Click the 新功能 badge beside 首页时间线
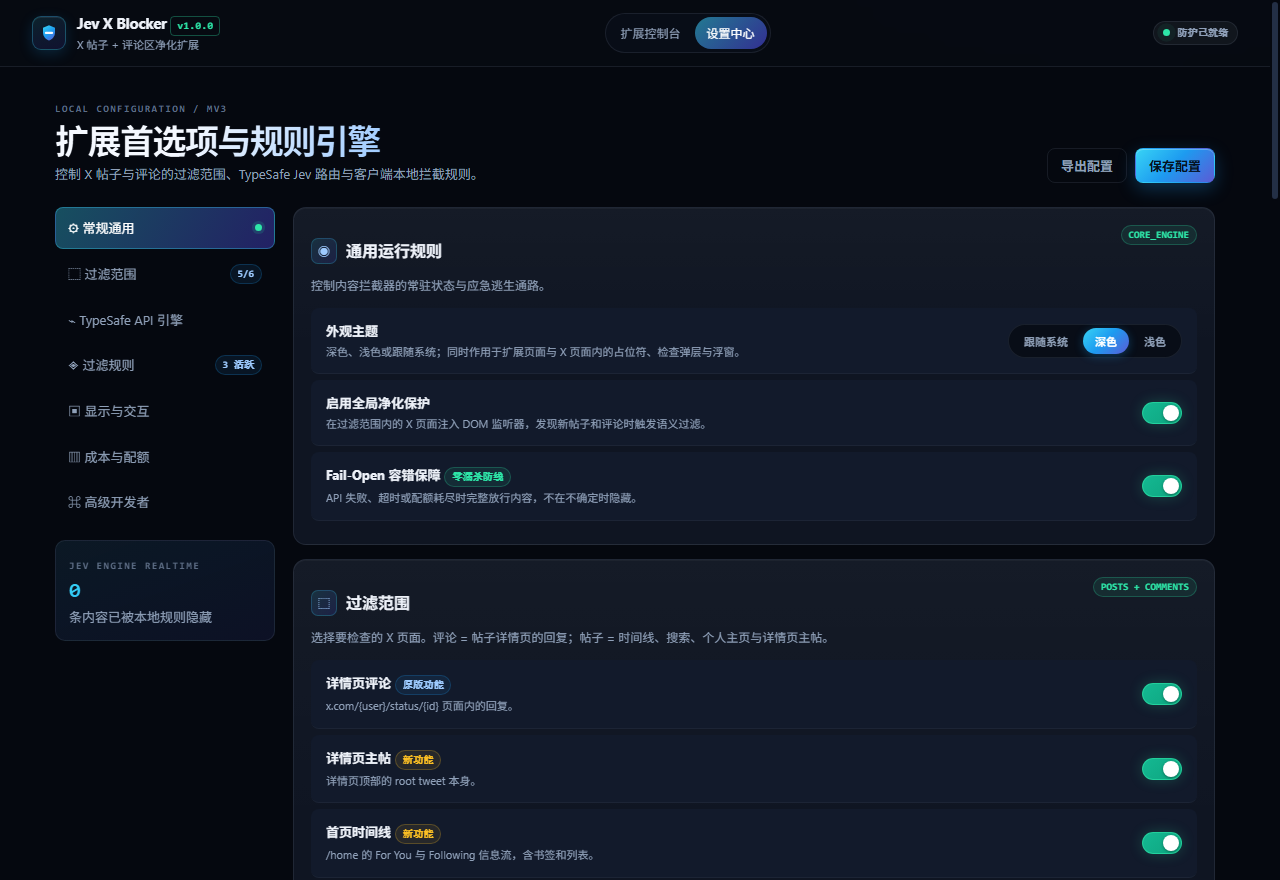This screenshot has width=1280, height=880. click(418, 834)
